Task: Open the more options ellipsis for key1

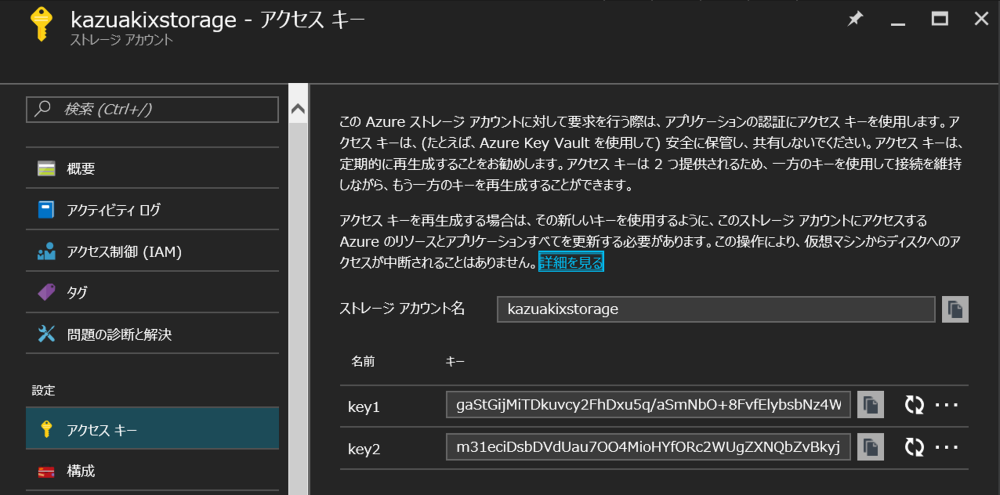Action: coord(946,404)
